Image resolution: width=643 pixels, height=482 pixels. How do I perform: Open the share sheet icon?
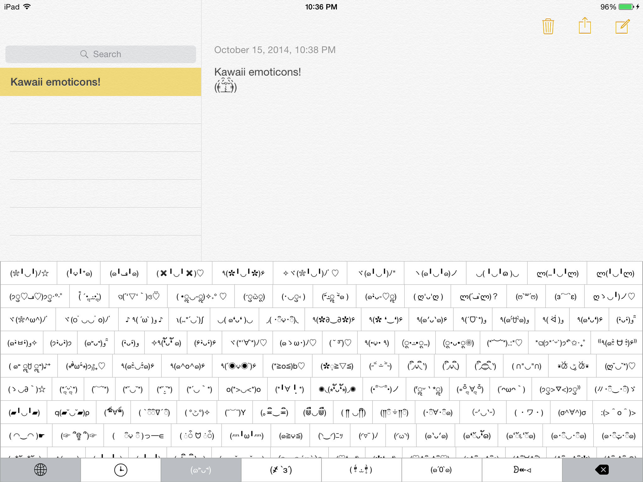click(585, 26)
